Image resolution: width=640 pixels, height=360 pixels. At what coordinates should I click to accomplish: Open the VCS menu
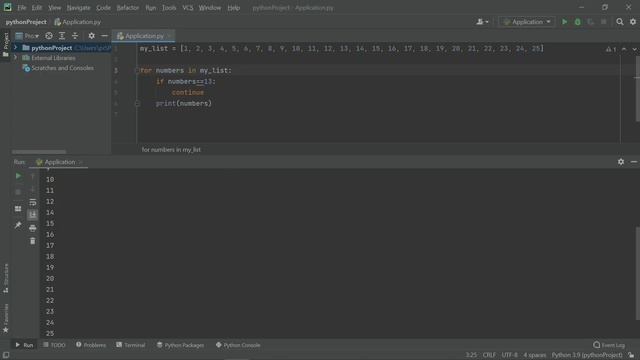(x=188, y=8)
